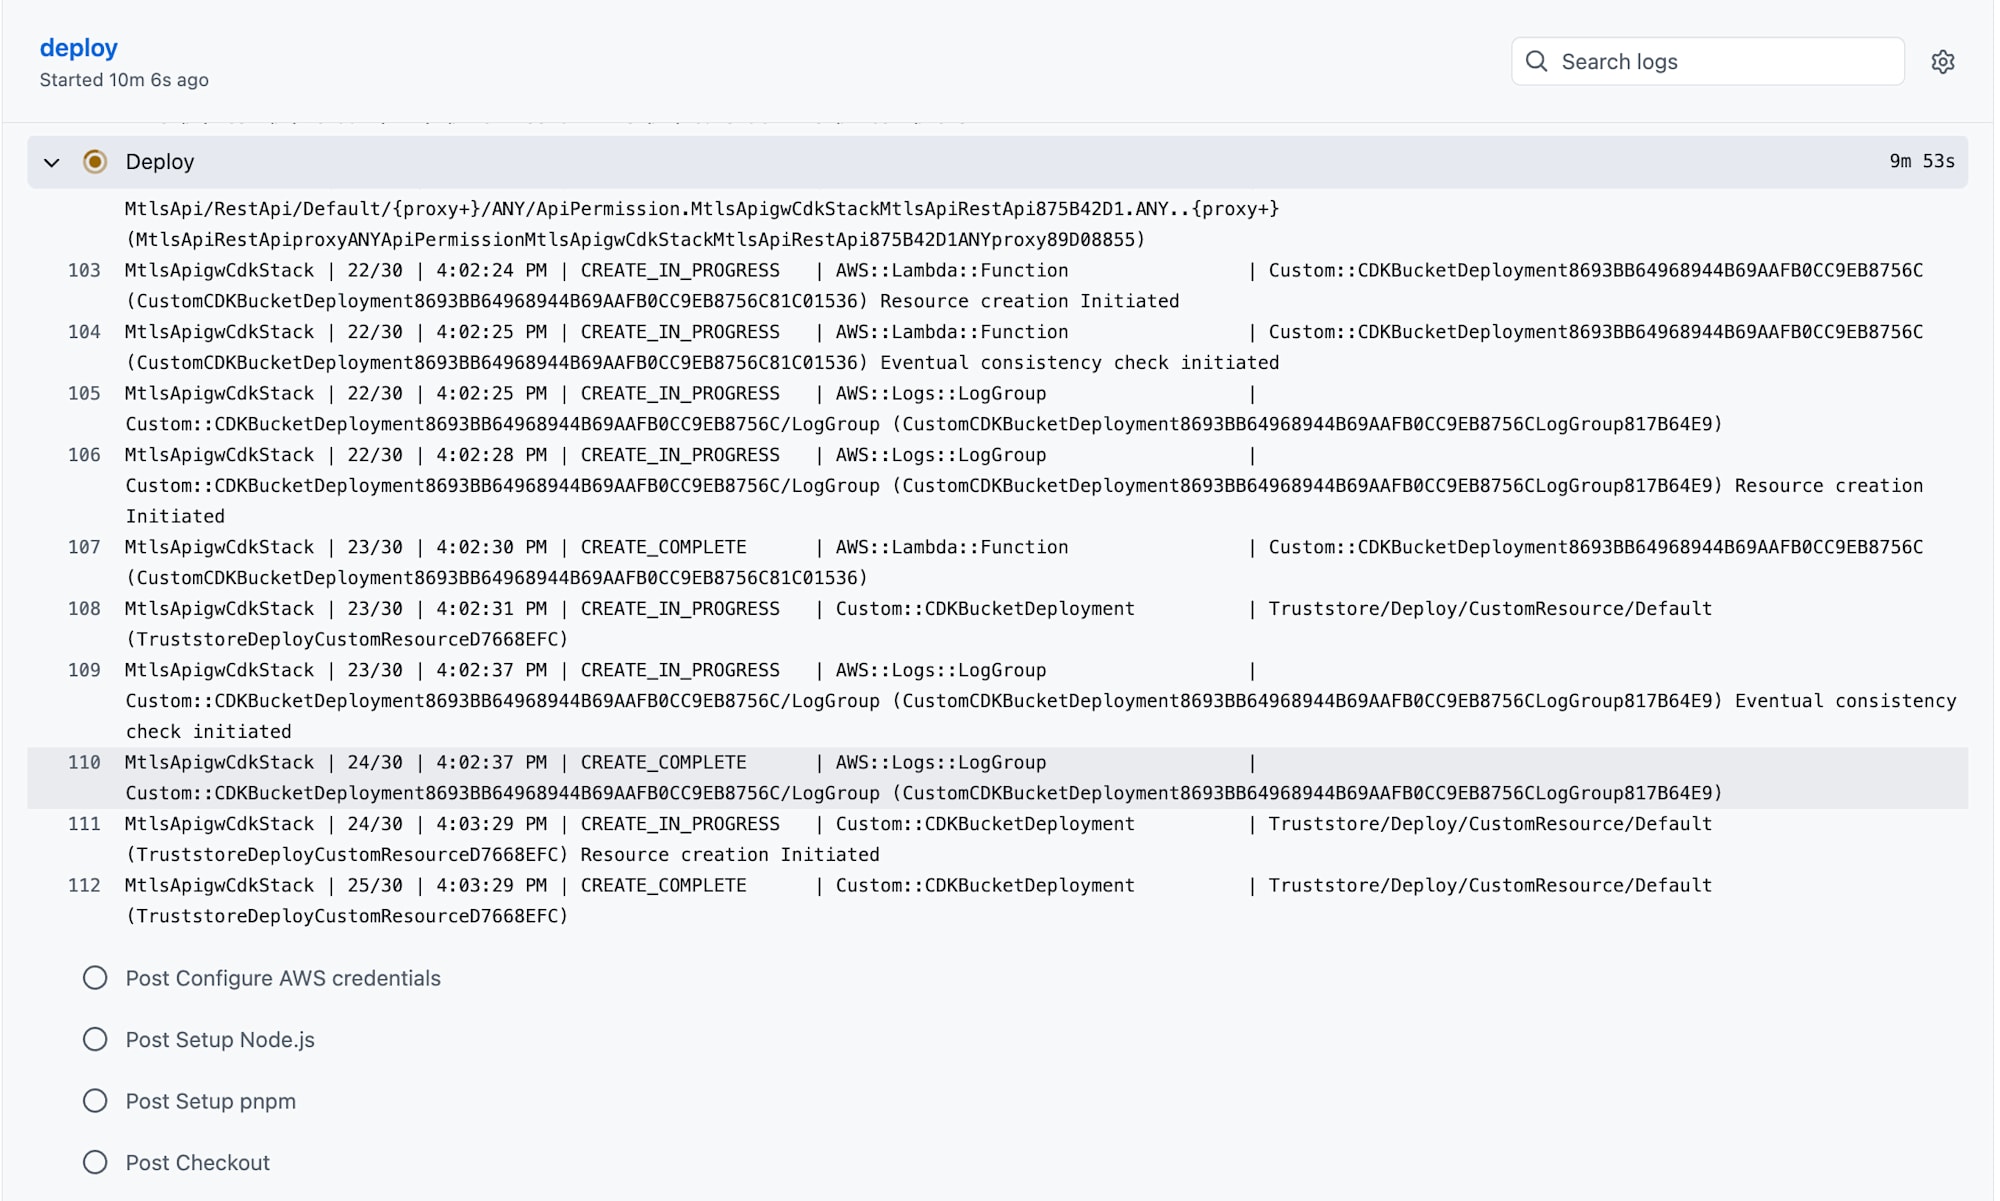The height and width of the screenshot is (1201, 2000).
Task: Expand the Post Configure AWS credentials step
Action: pos(283,978)
